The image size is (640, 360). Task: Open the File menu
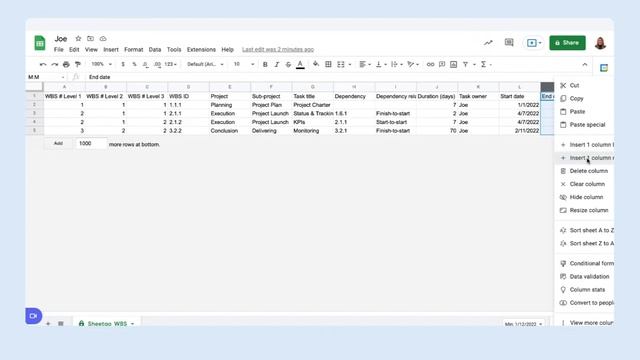59,49
